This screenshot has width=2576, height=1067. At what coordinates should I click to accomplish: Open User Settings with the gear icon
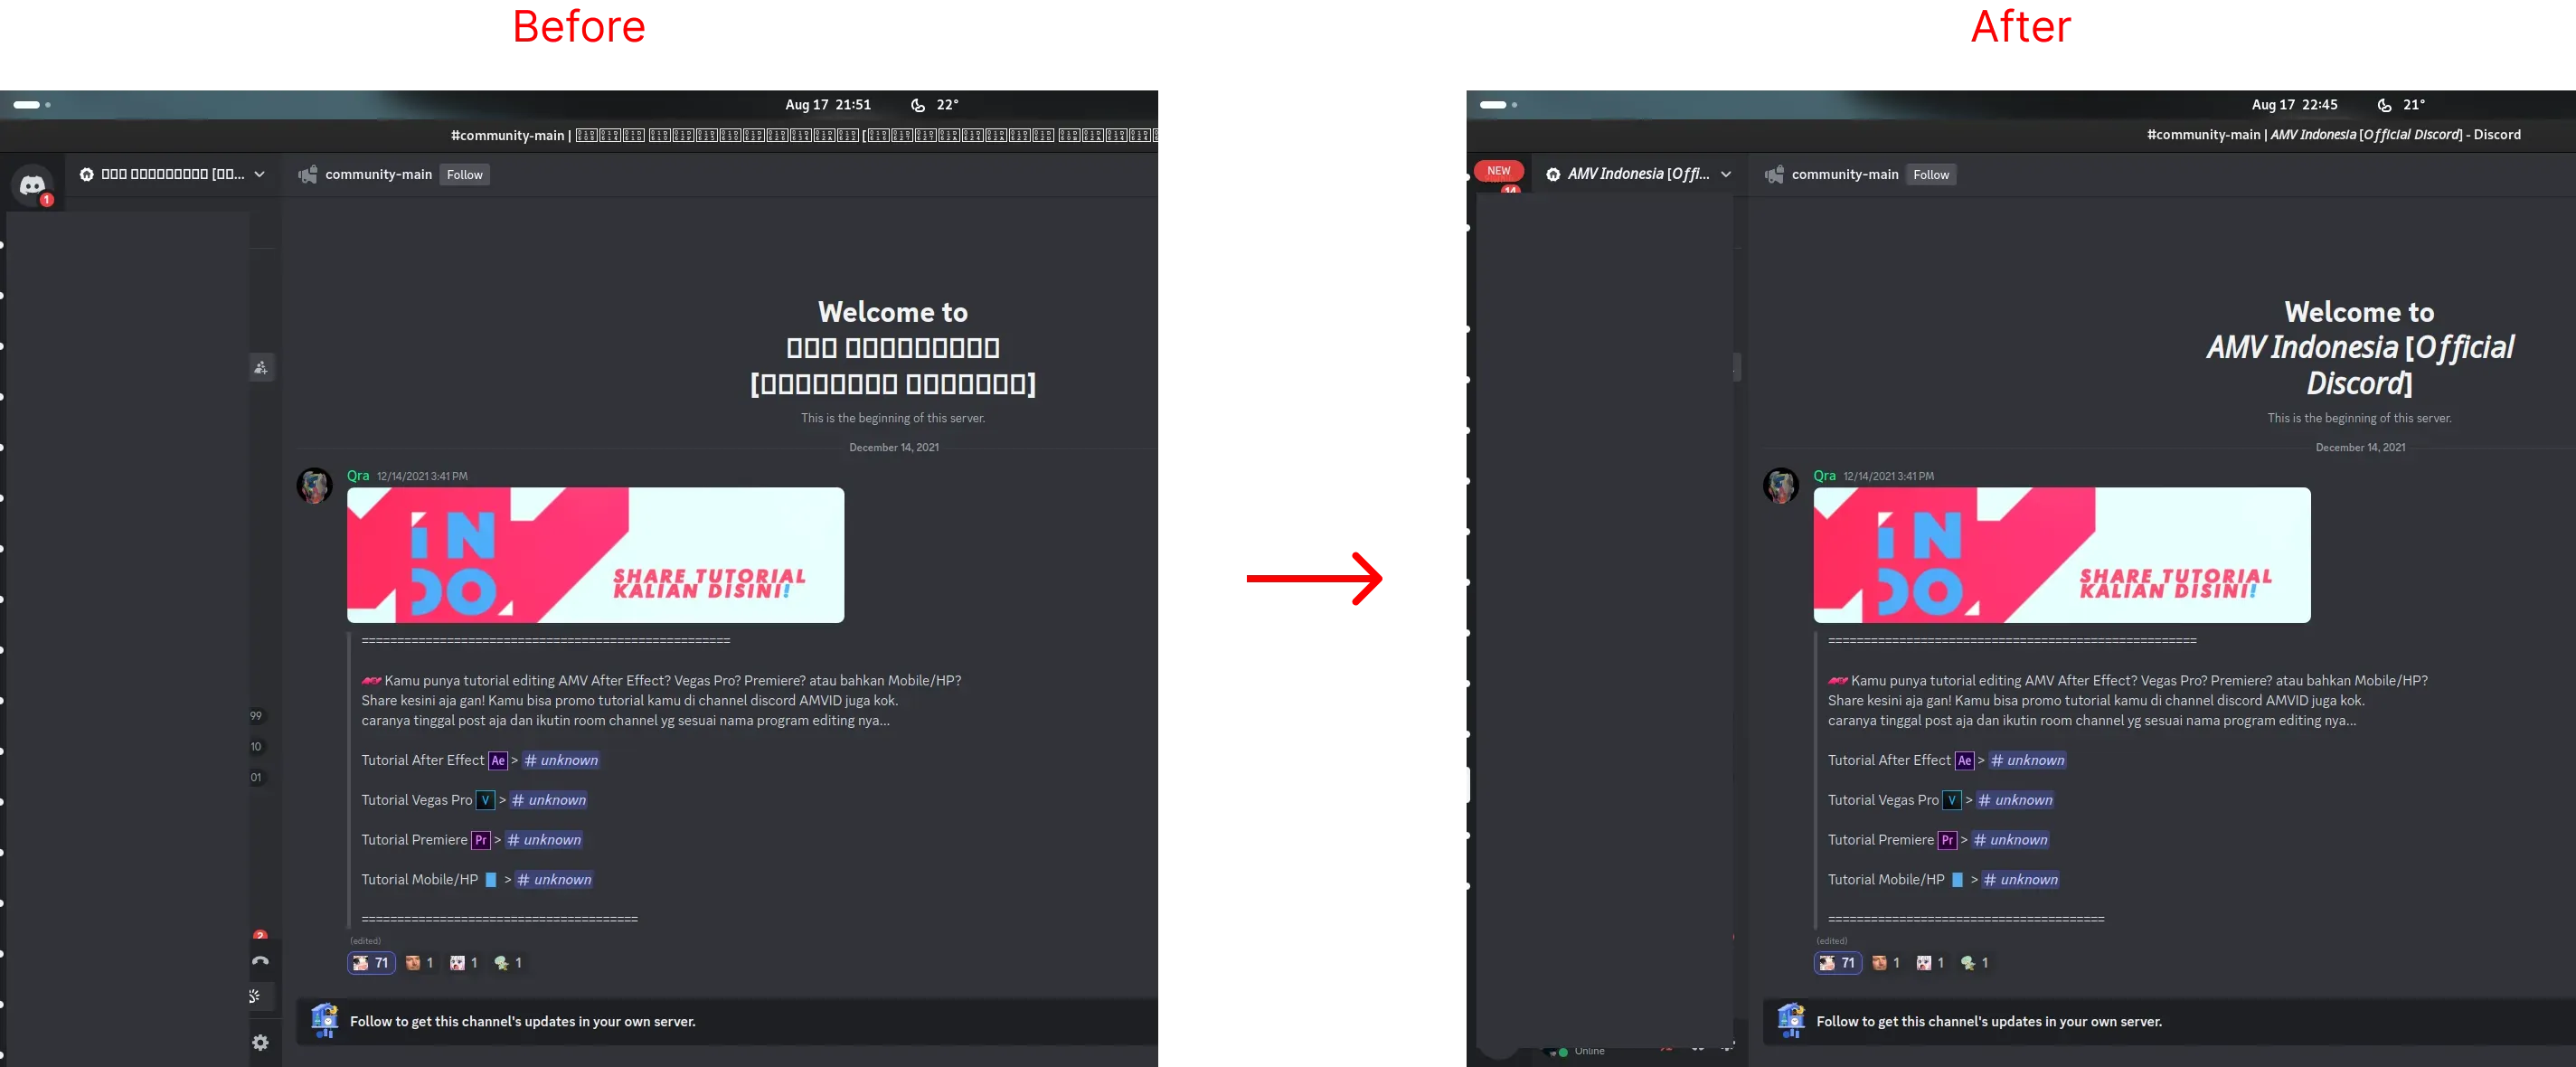point(262,1043)
